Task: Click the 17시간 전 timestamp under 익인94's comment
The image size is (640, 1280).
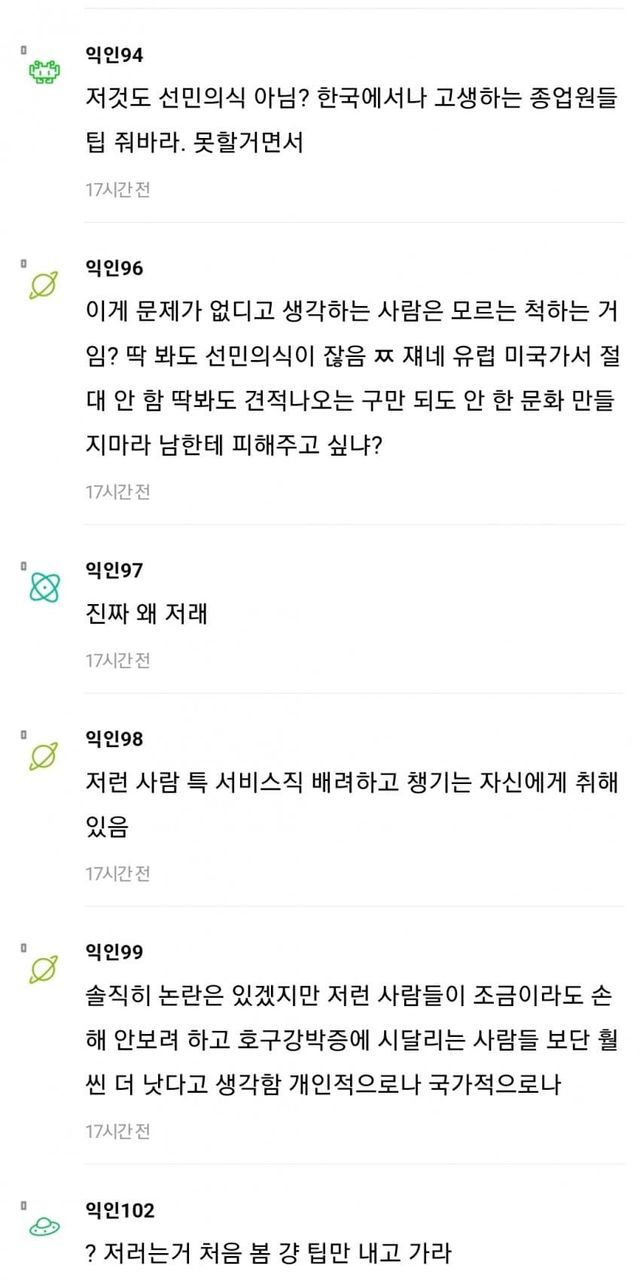Action: coord(117,189)
